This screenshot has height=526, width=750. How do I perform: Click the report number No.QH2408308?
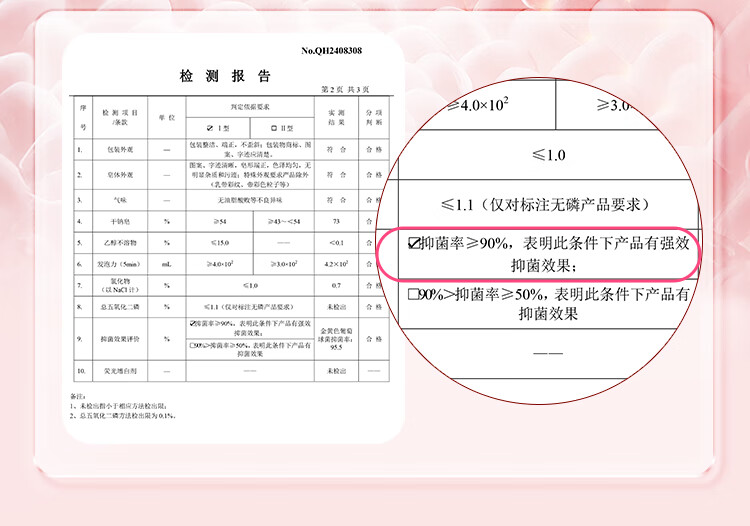point(331,51)
